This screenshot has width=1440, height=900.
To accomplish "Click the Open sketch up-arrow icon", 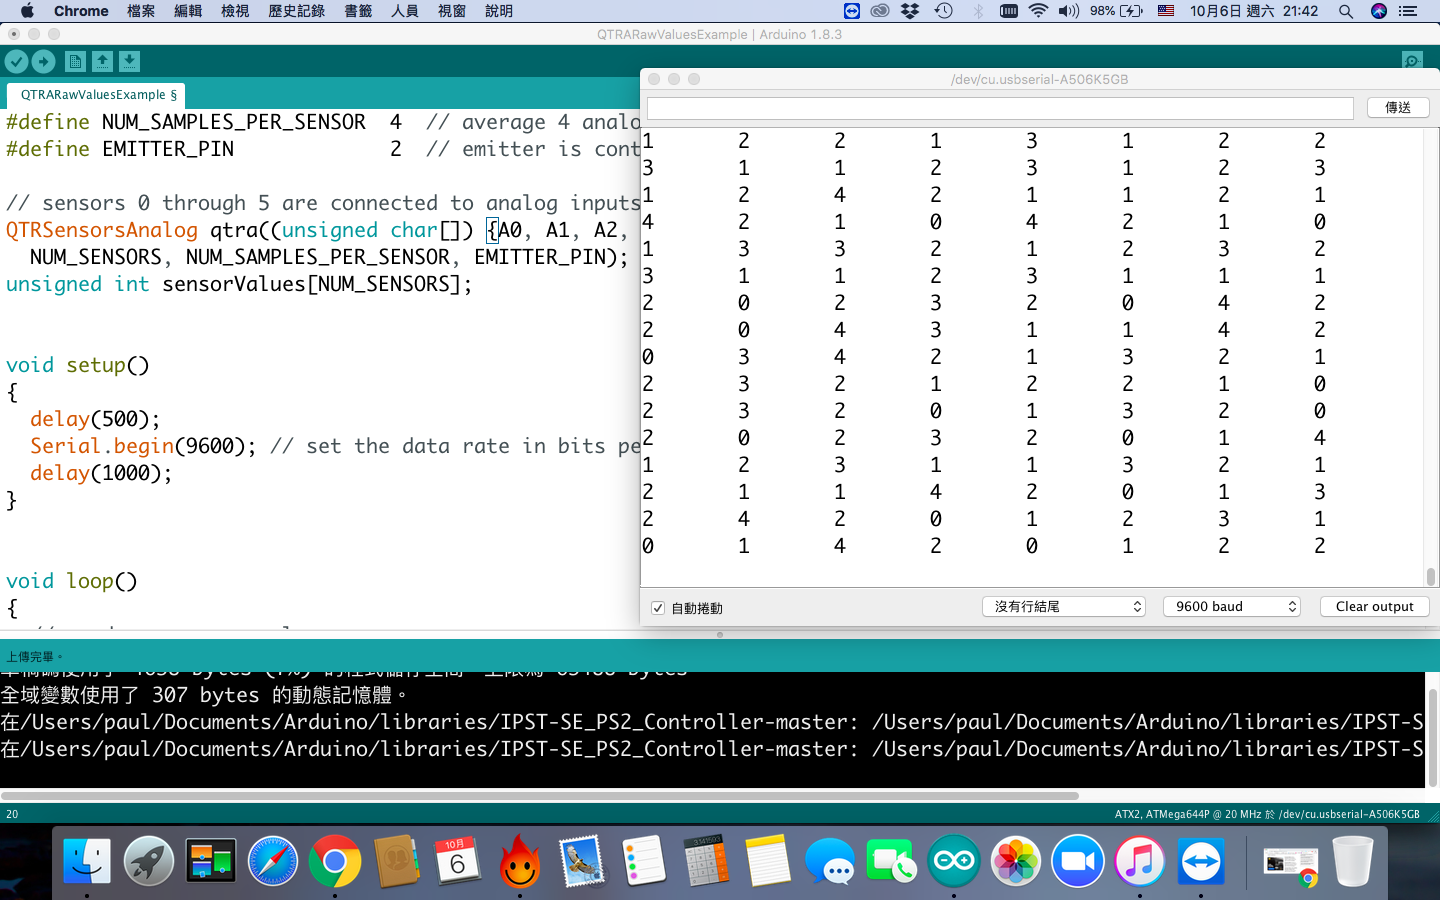I will pos(102,62).
